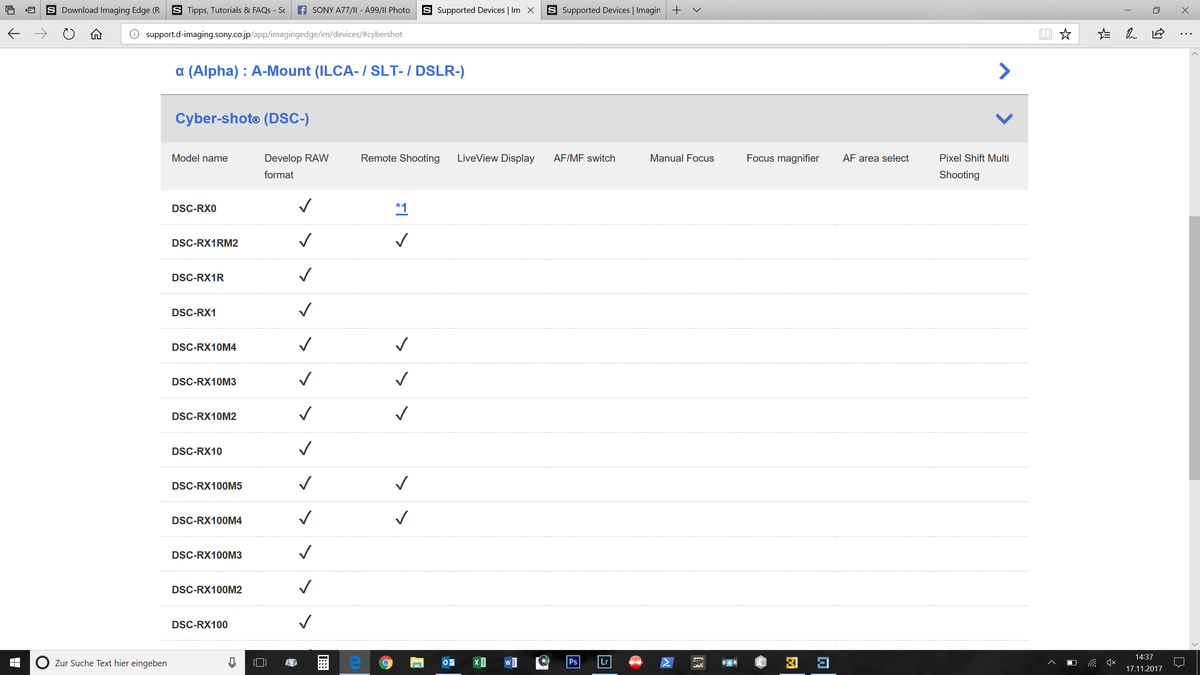The height and width of the screenshot is (675, 1200).
Task: Click the Share icon in Edge toolbar
Action: [1158, 34]
